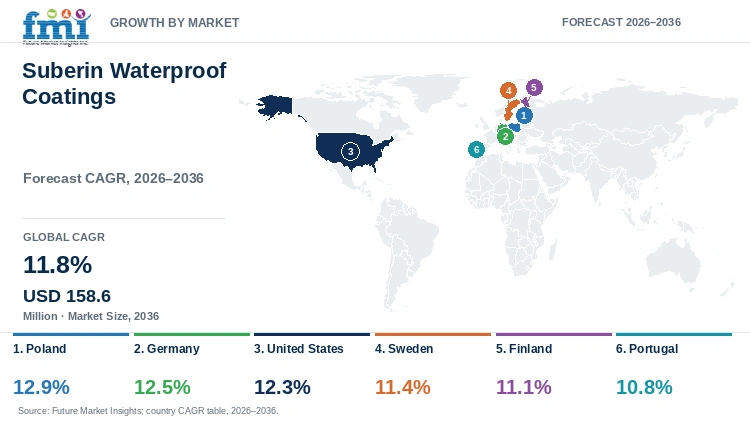Select the '5. Finland' country label
The height and width of the screenshot is (421, 750).
coord(524,349)
